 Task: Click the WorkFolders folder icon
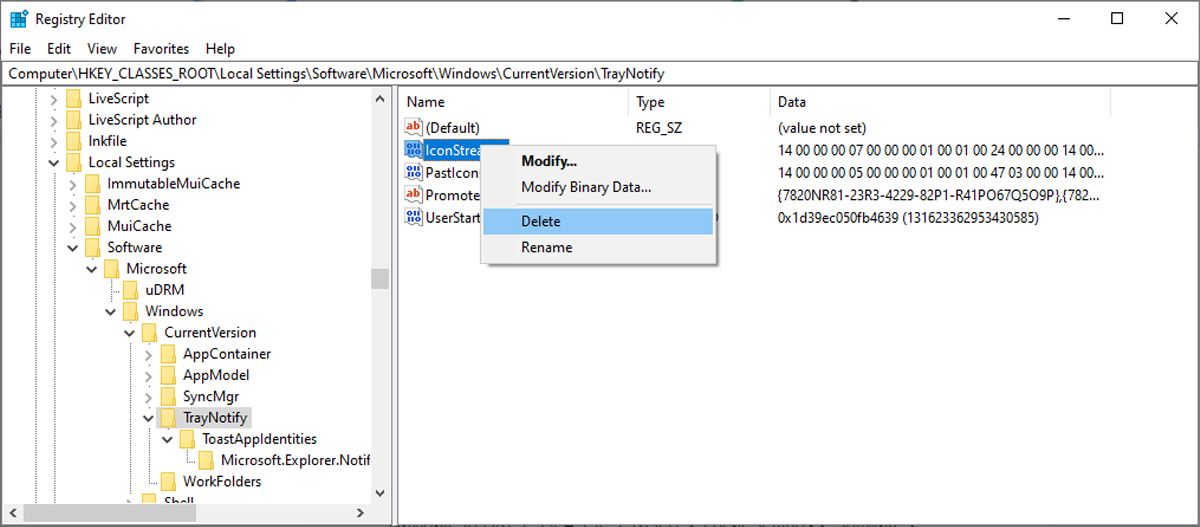(x=168, y=481)
